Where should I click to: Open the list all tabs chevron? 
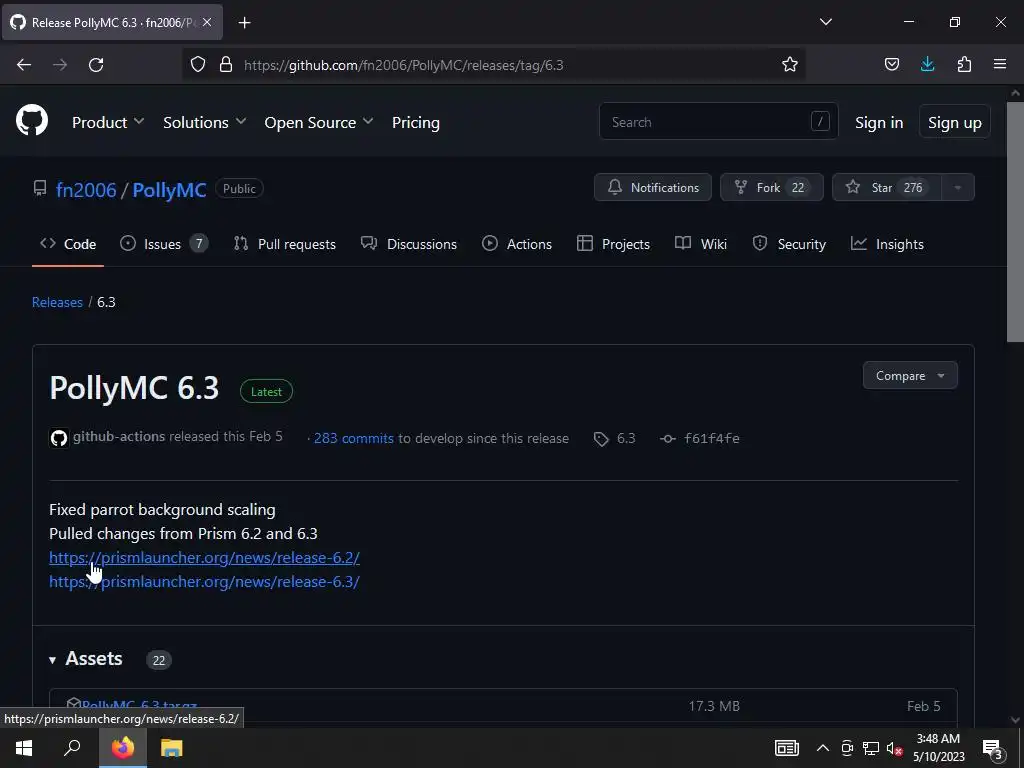click(x=825, y=22)
